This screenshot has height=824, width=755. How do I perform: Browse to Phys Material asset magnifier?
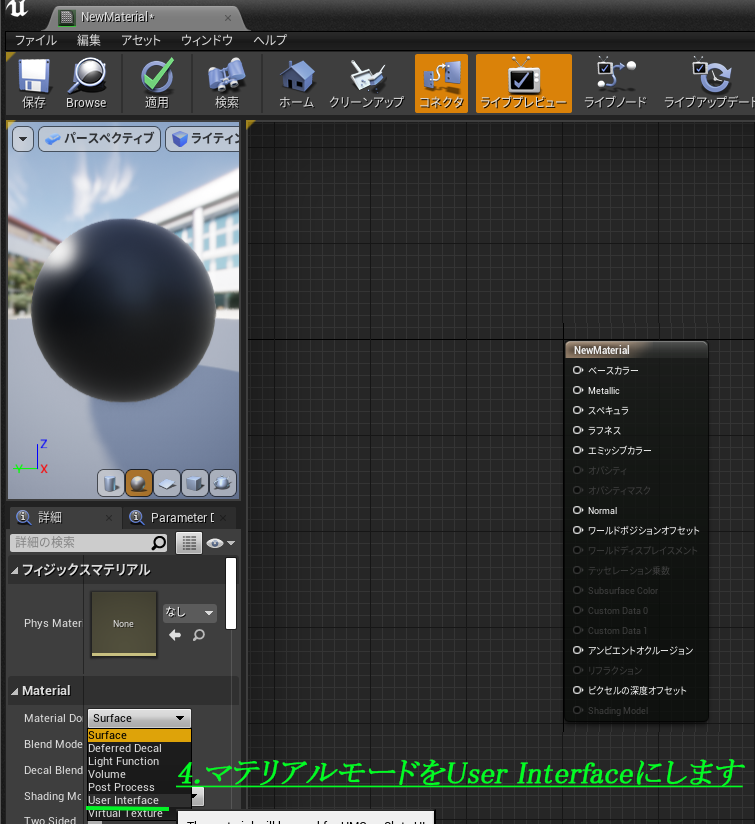(x=199, y=635)
